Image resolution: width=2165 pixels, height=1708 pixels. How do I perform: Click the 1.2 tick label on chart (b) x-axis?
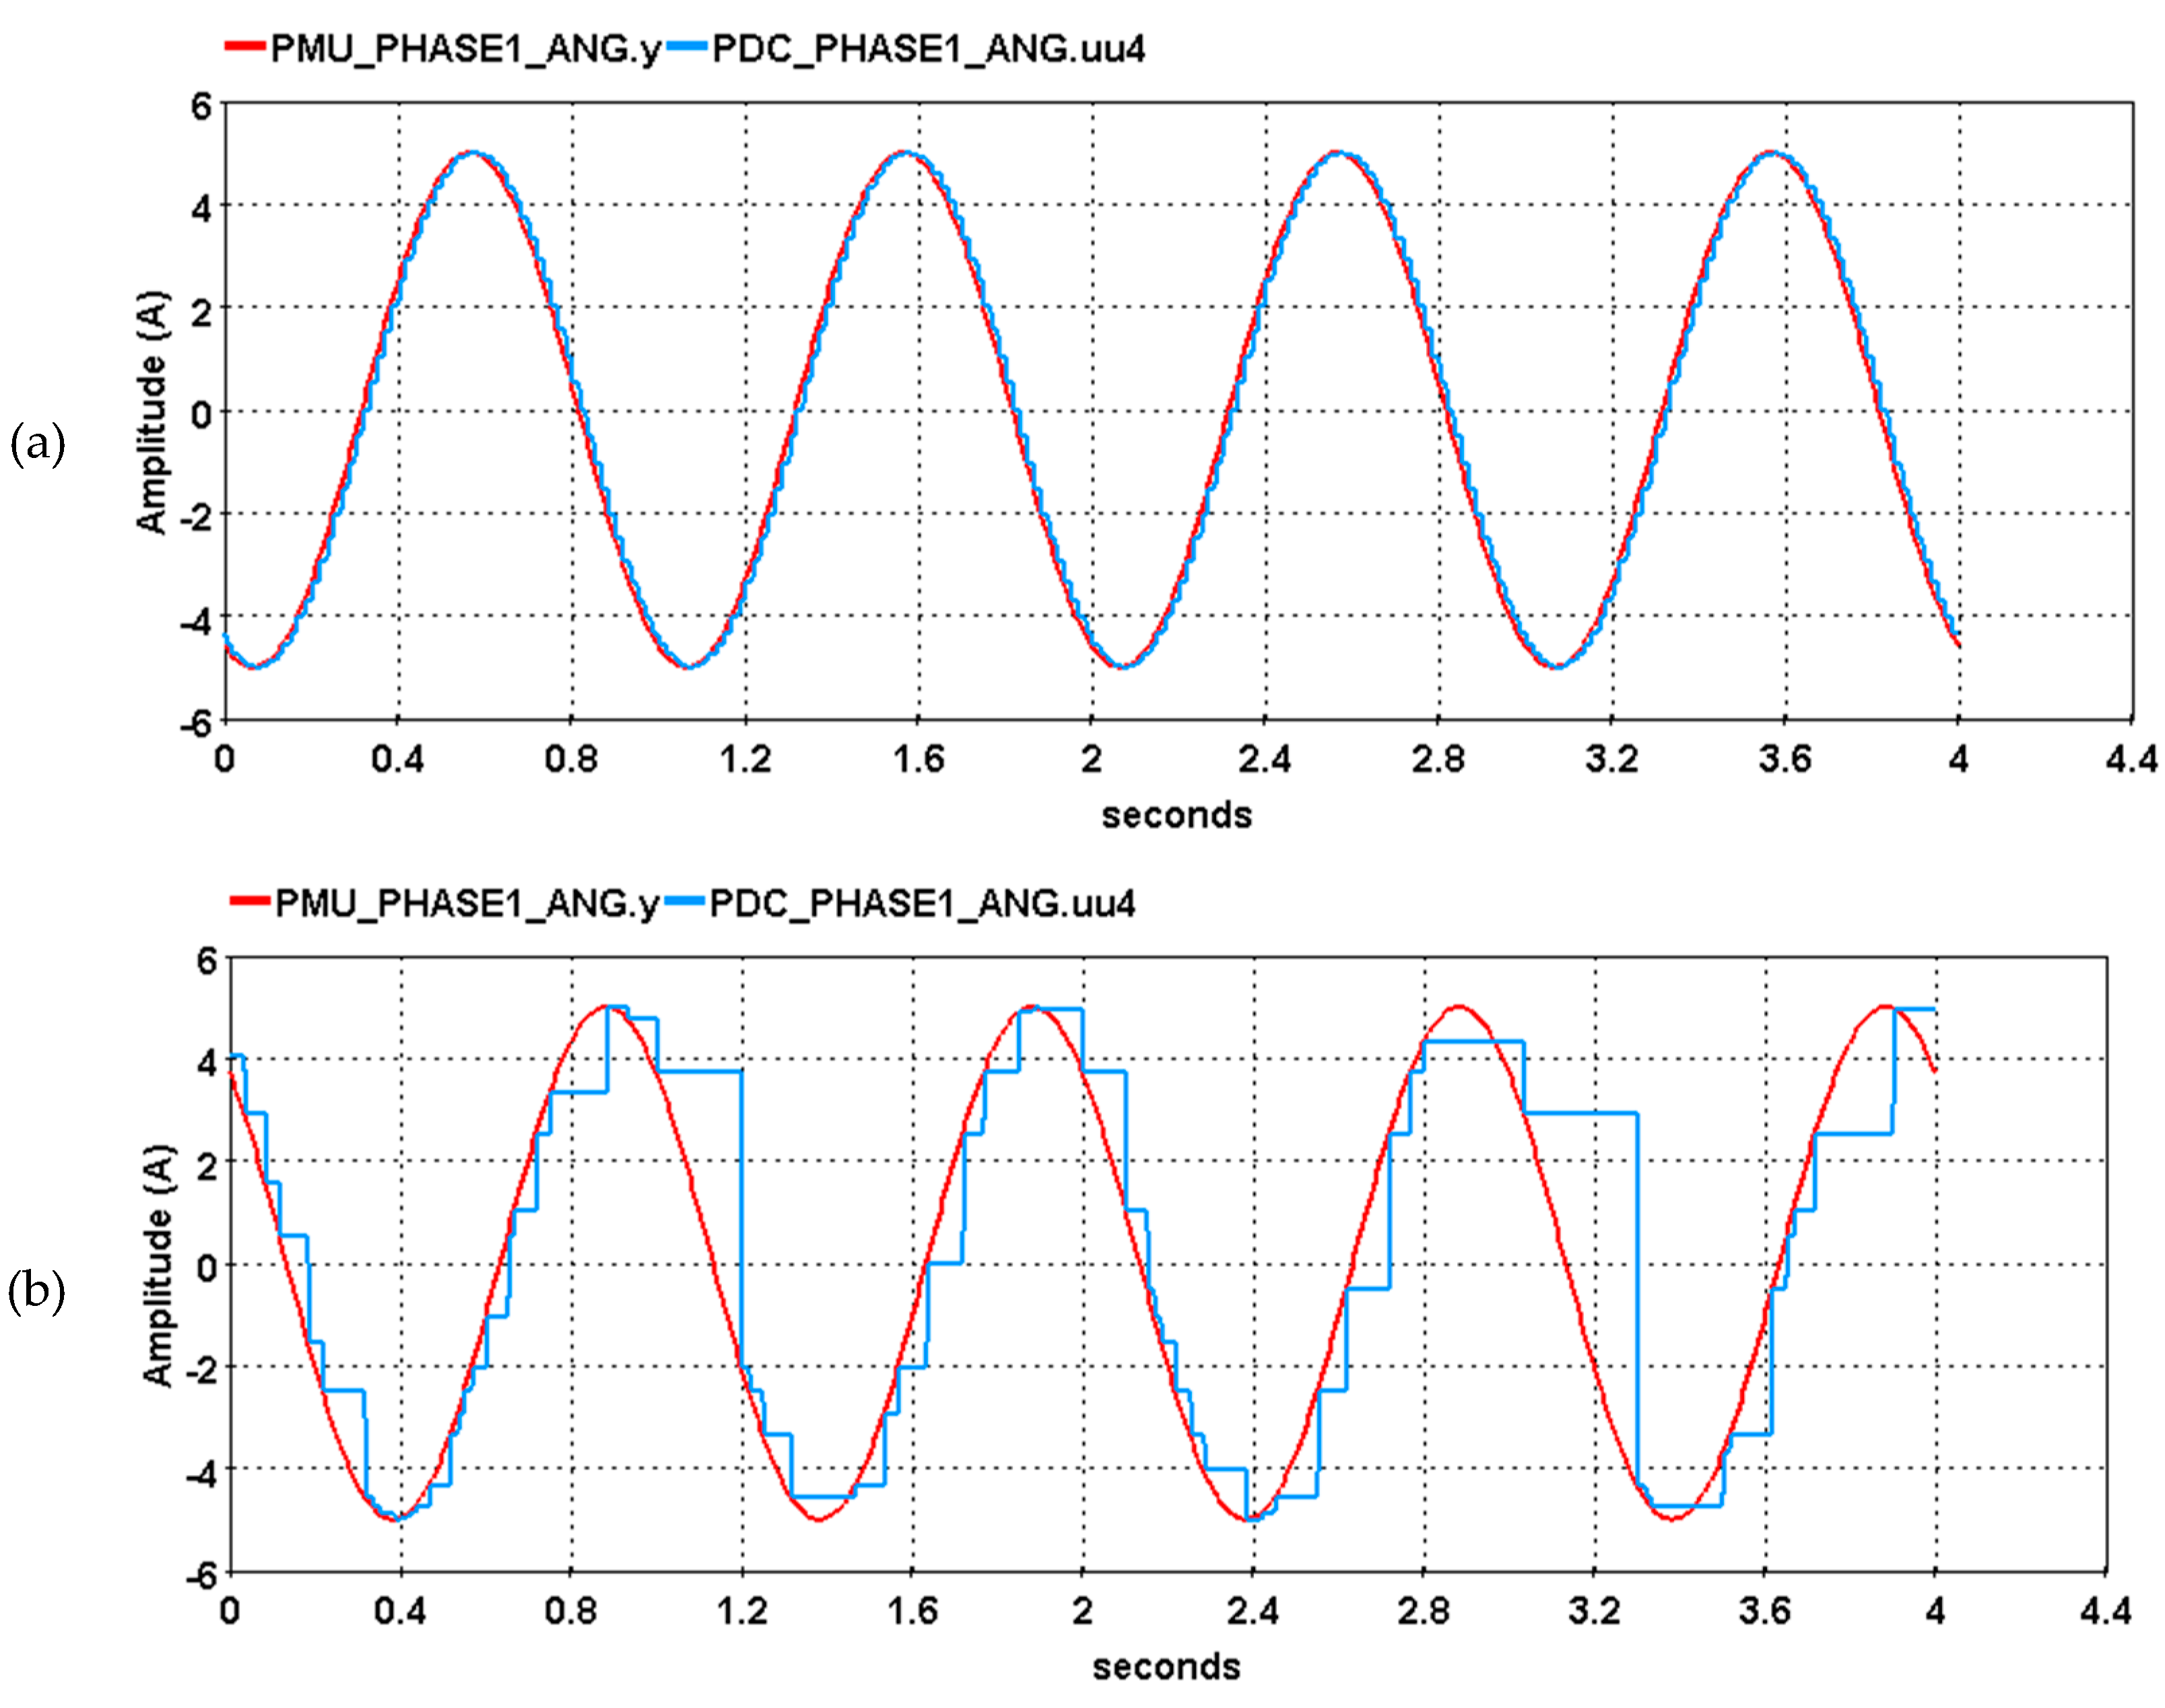coord(742,1611)
